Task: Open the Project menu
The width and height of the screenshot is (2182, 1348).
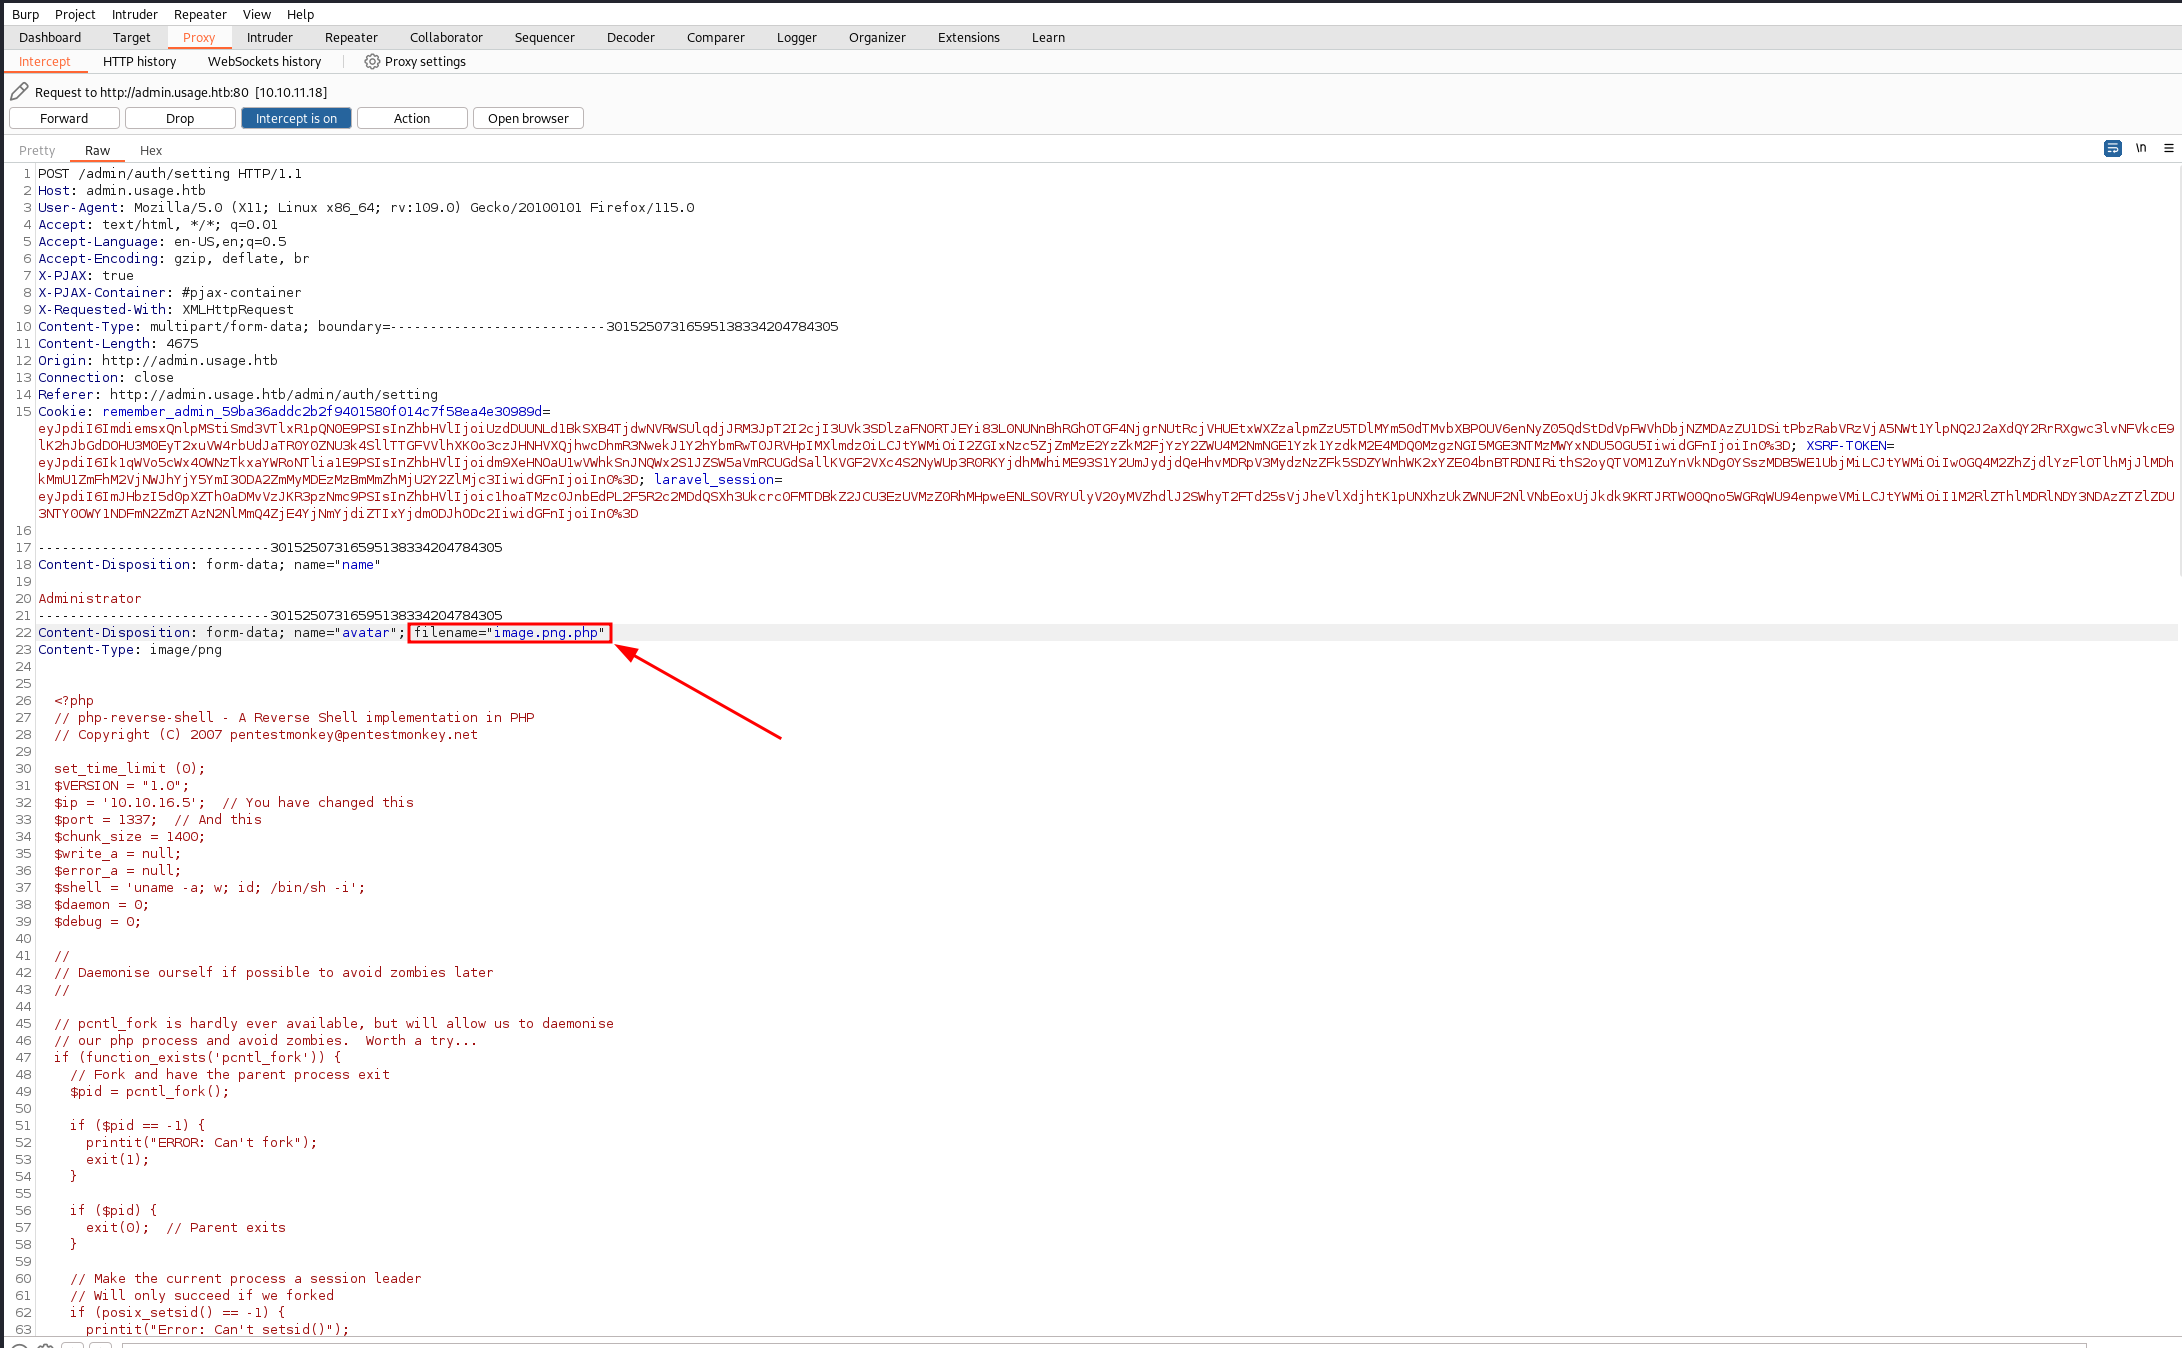Action: (x=75, y=14)
